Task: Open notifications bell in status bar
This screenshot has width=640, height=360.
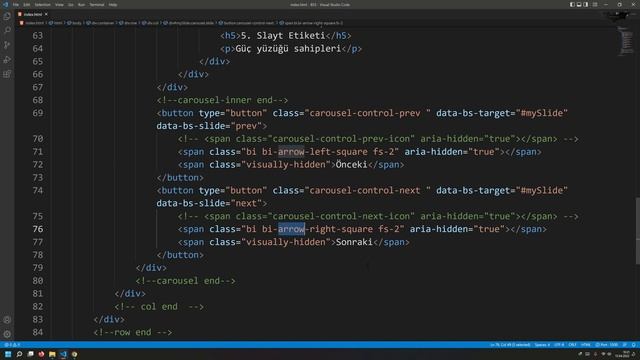Action: coord(633,345)
